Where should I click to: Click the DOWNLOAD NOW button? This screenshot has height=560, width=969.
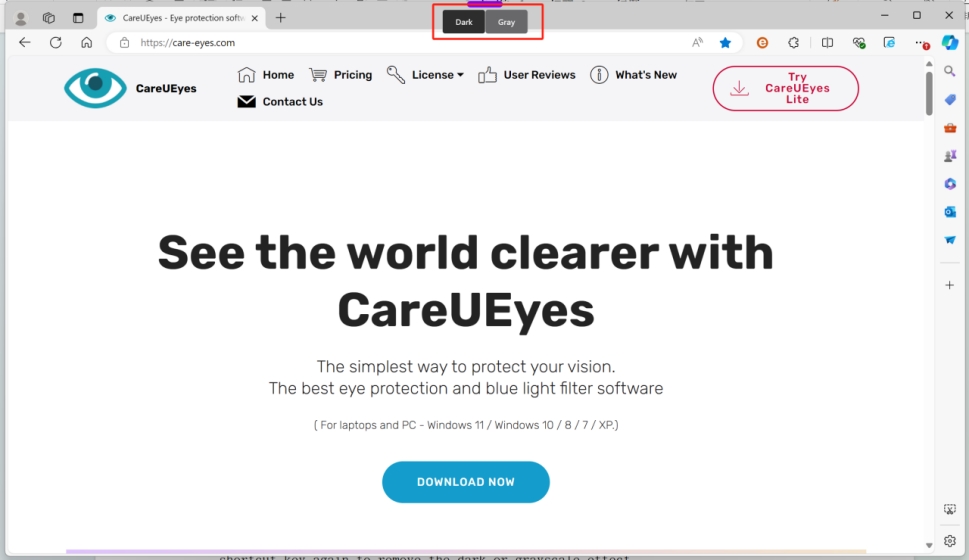tap(466, 482)
